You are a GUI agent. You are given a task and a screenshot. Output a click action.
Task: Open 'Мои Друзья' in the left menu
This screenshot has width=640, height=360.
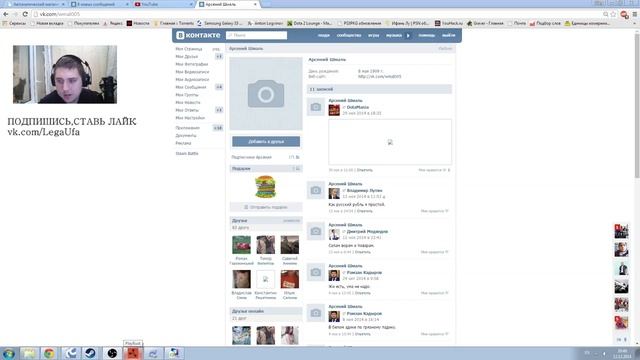point(187,57)
